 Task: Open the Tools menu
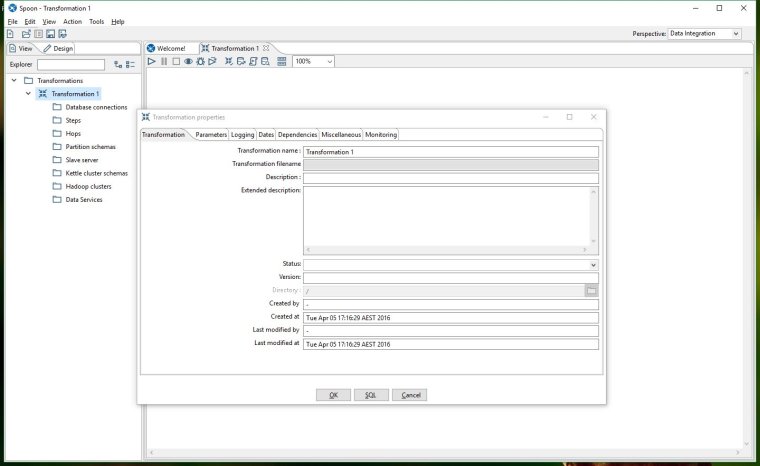96,21
